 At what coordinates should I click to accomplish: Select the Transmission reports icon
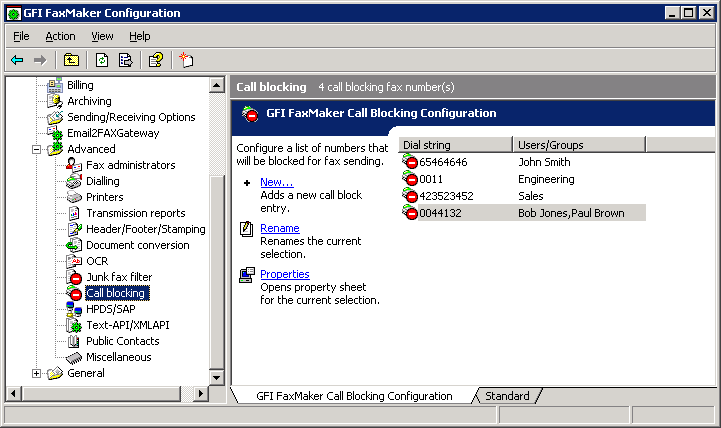pyautogui.click(x=74, y=213)
